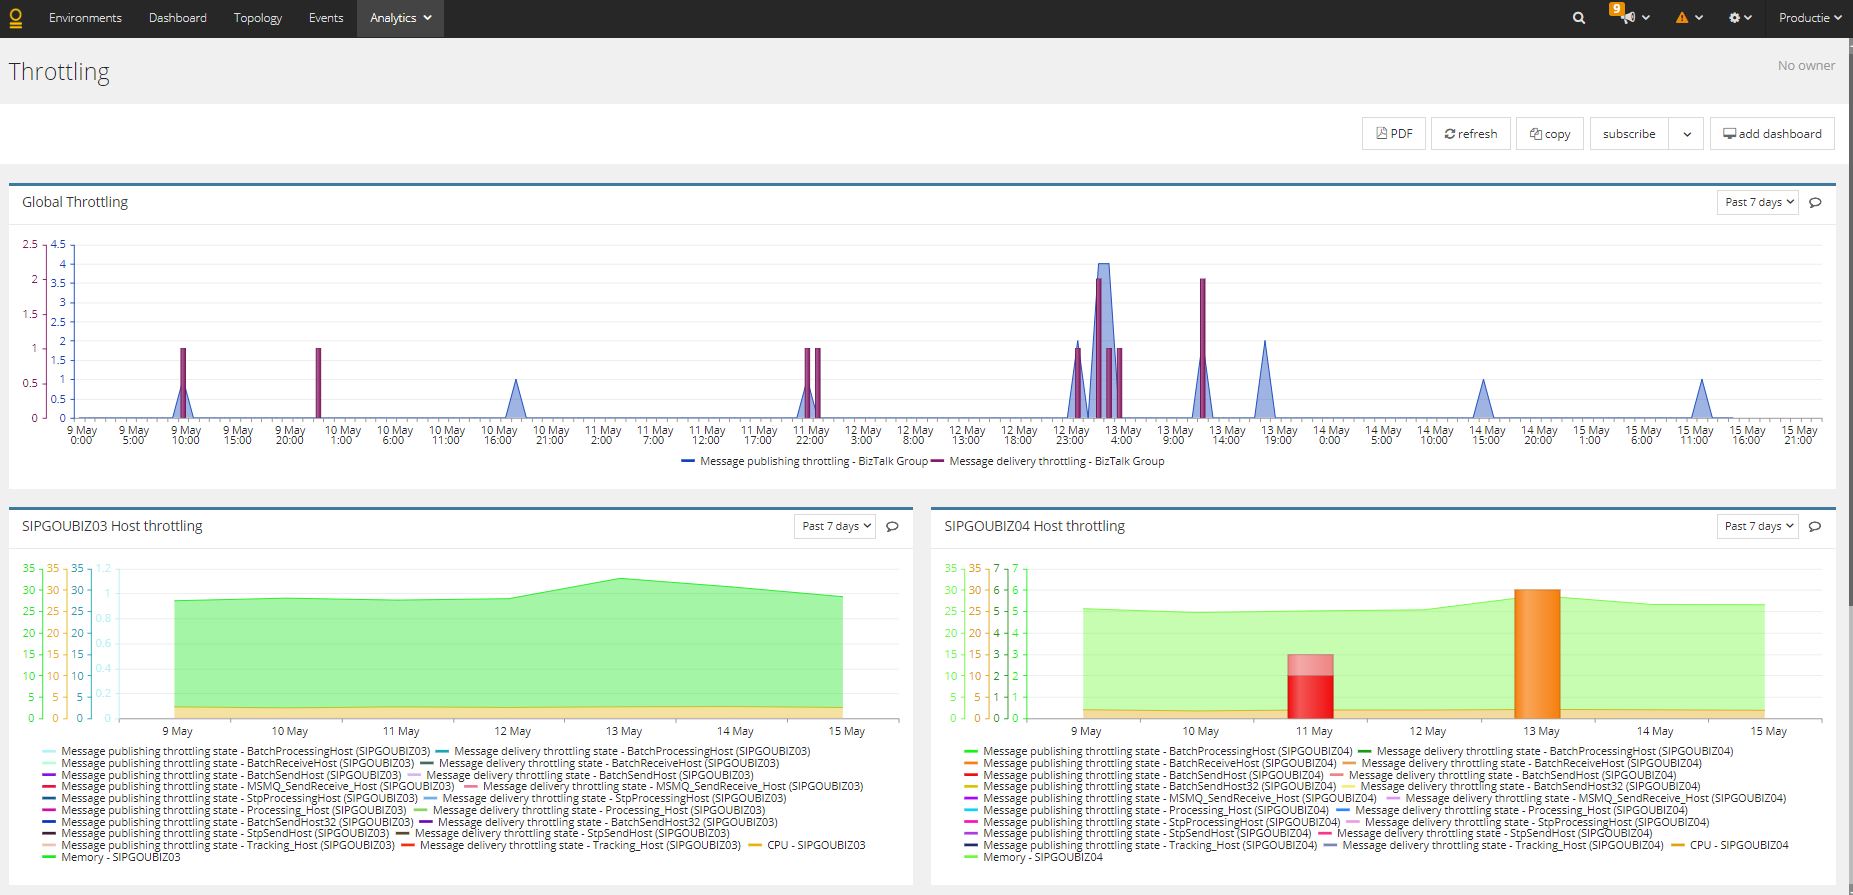Open the Productie environment dropdown
Screen dimensions: 1853x895
point(1810,18)
